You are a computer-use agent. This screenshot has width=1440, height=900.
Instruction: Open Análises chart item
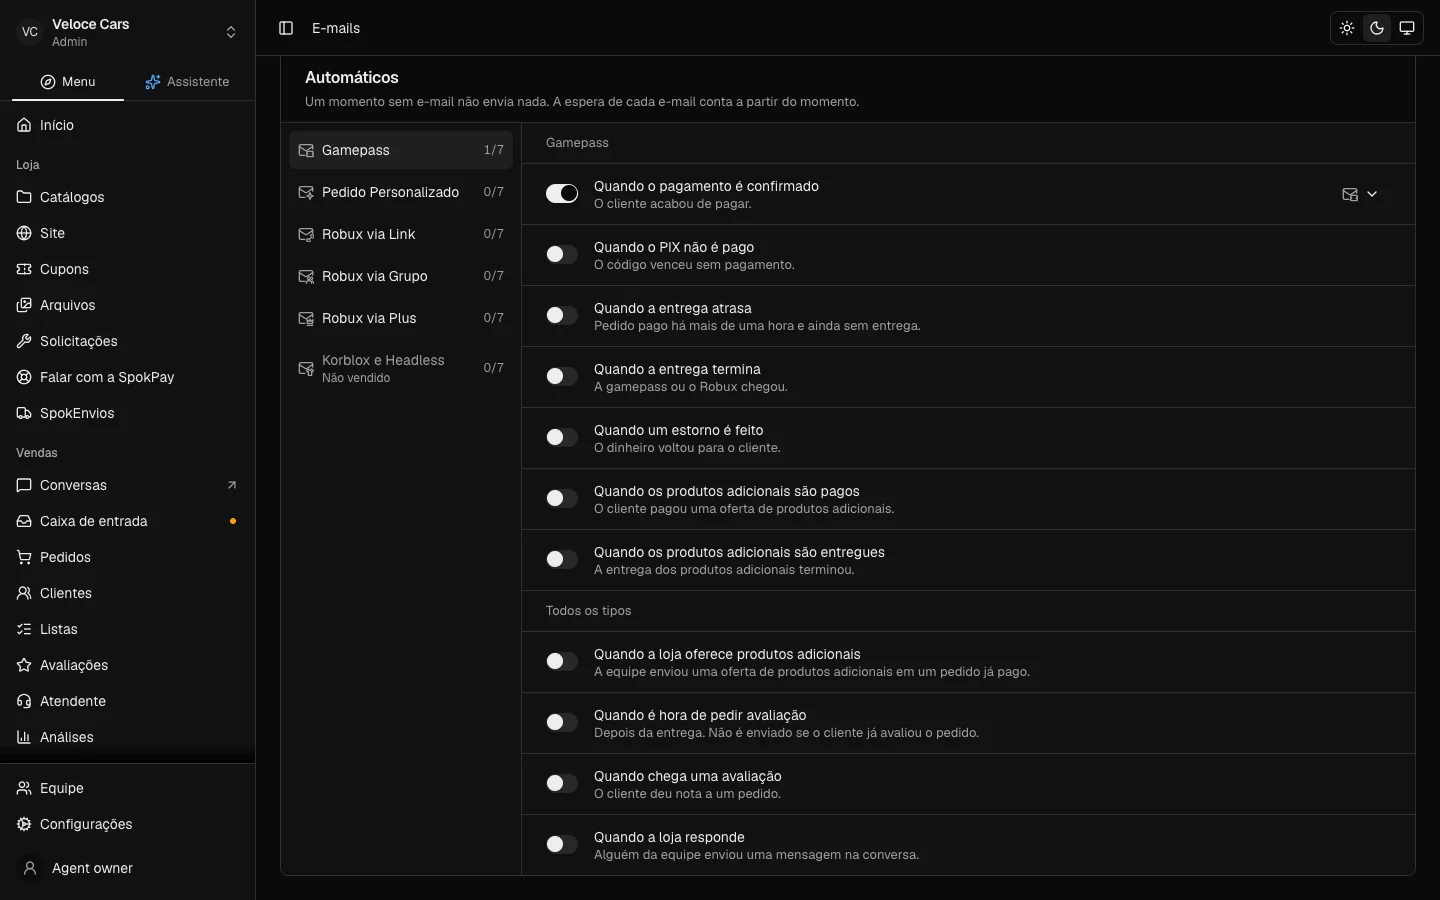click(x=127, y=737)
